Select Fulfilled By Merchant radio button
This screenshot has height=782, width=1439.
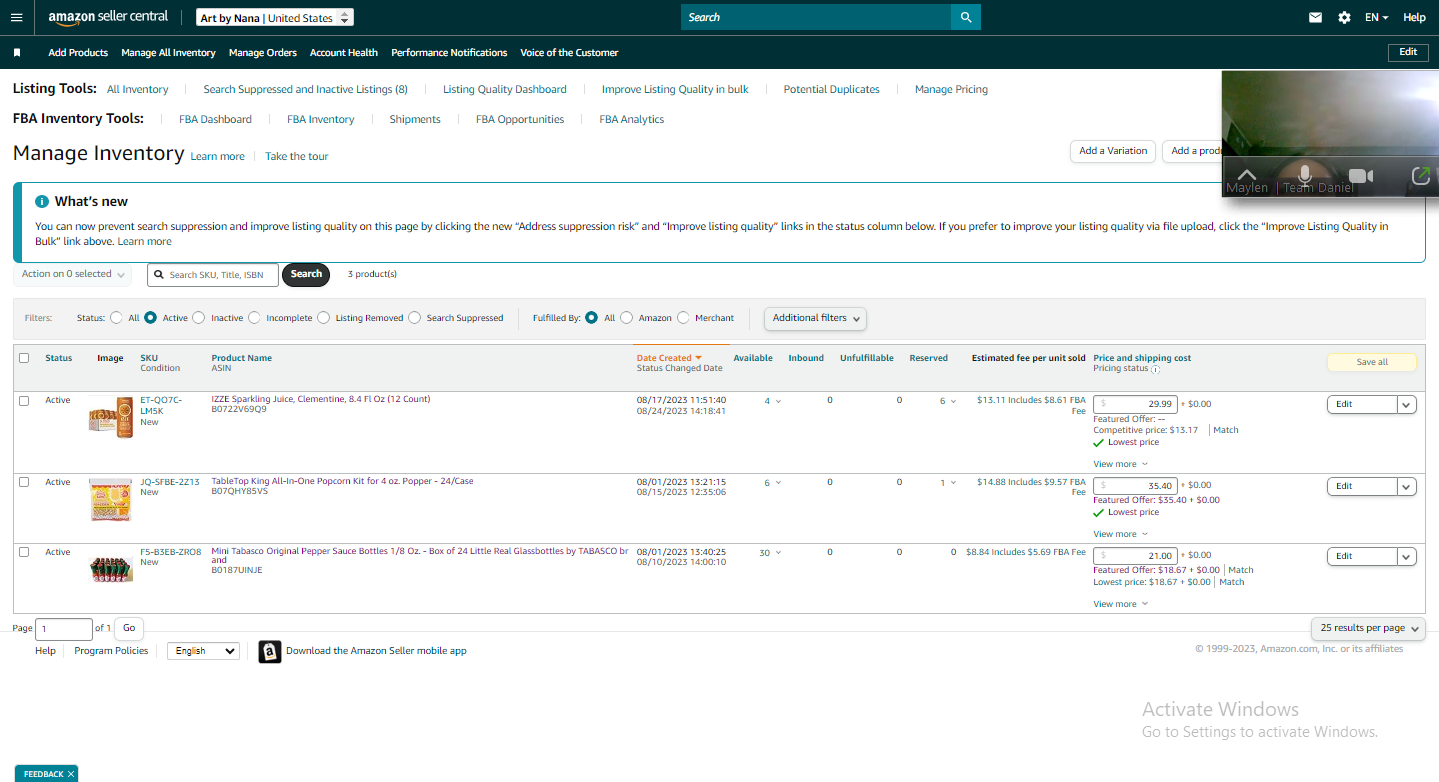coord(684,318)
